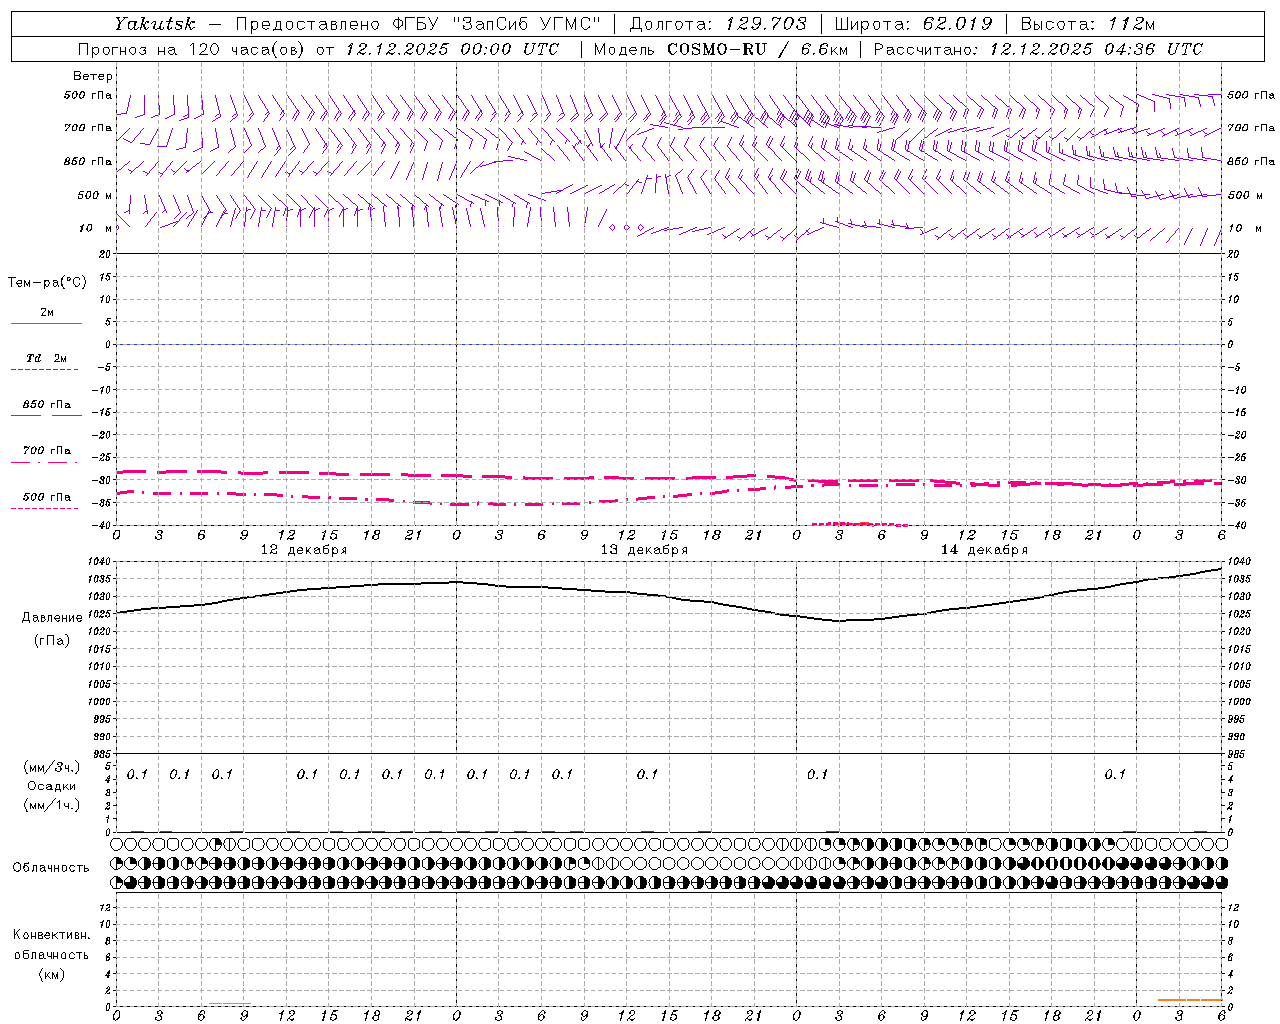This screenshot has width=1280, height=1024.
Task: Click the Тем-ра(°C) axis title
Action: tap(47, 282)
